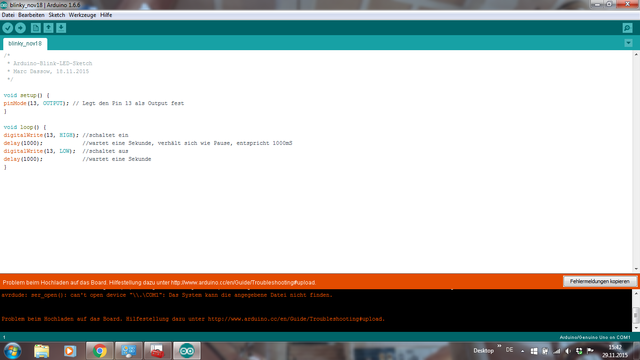Upload sketch using the arrow icon
The image size is (640, 360).
click(x=20, y=28)
